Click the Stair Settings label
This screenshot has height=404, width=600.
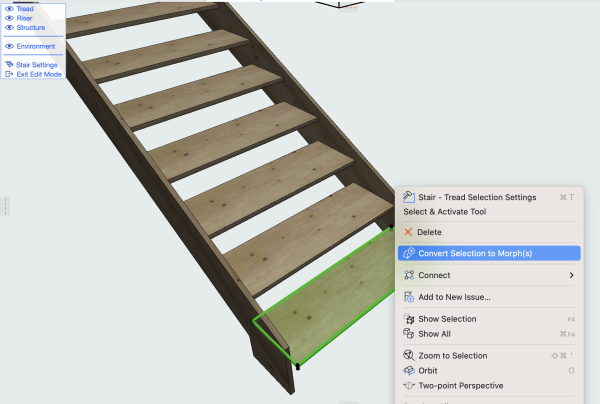point(38,65)
